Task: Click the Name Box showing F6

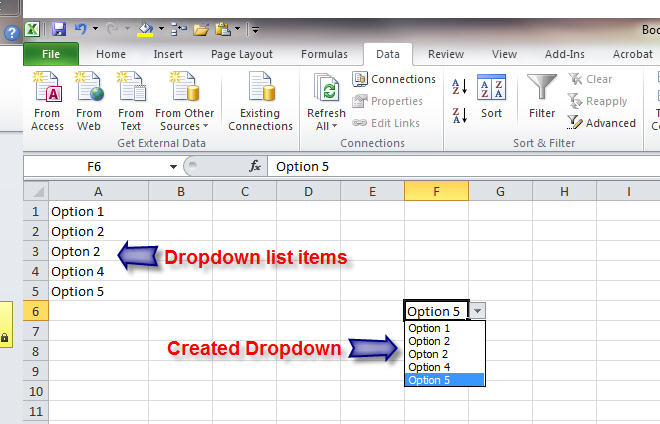Action: click(x=94, y=167)
